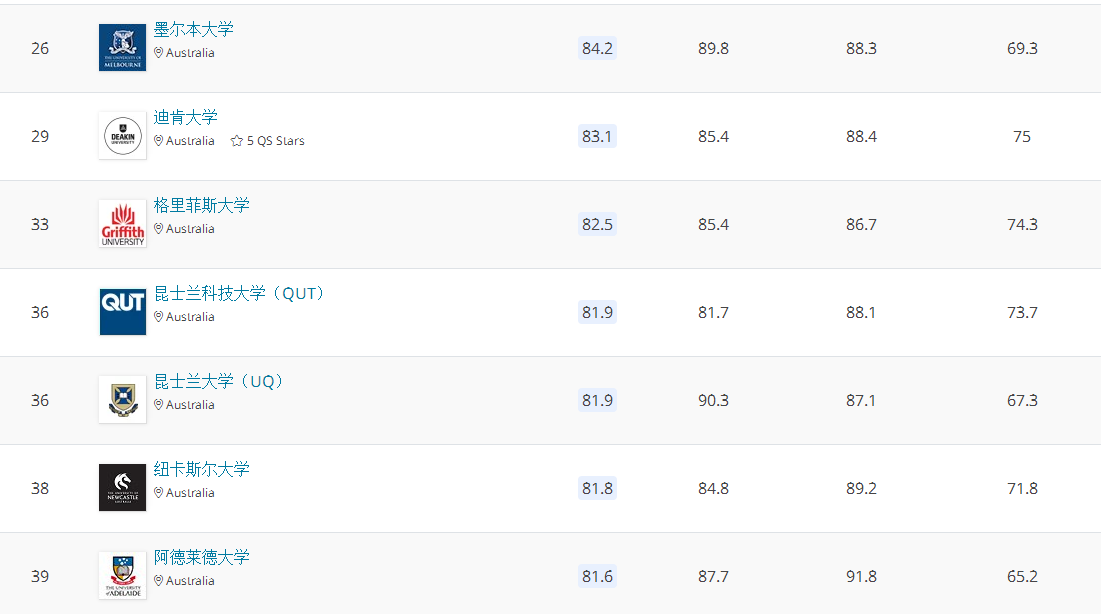Click the Deakin University logo
This screenshot has width=1101, height=614.
[122, 136]
